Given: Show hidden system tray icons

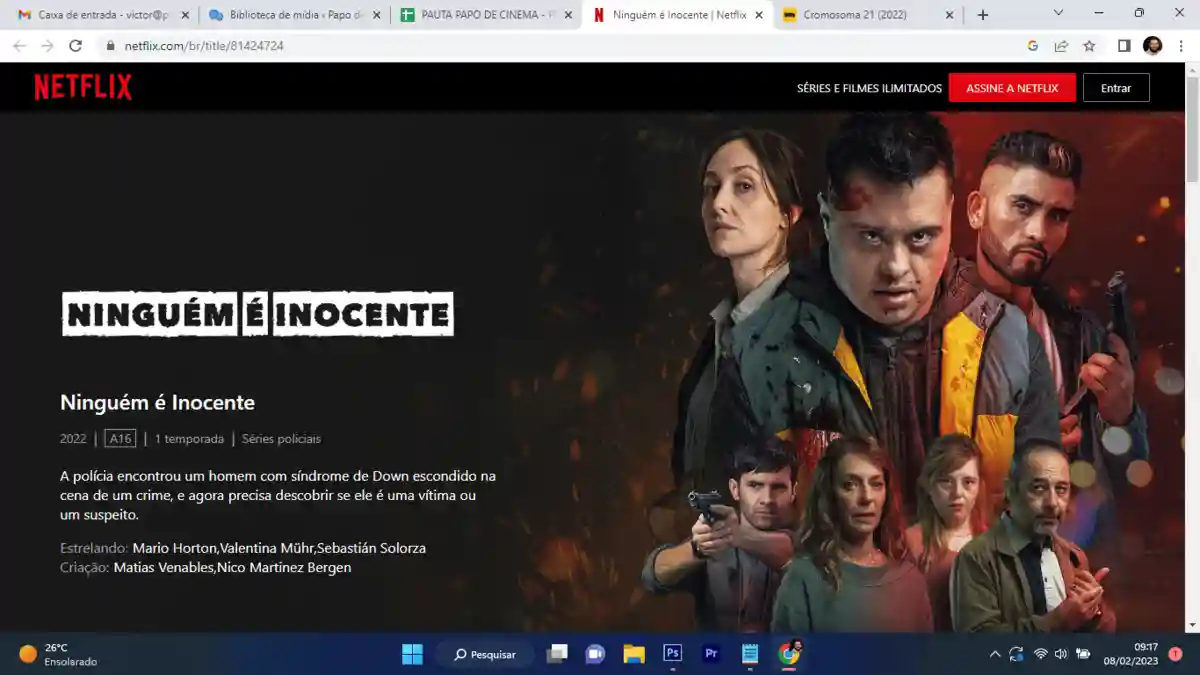Looking at the screenshot, I should point(994,654).
